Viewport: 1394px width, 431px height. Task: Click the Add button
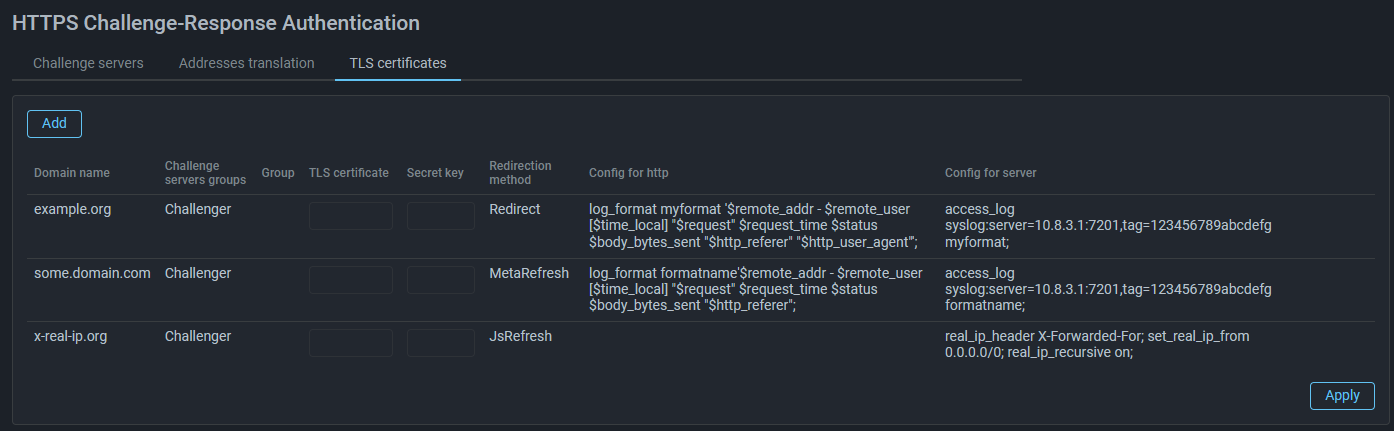pyautogui.click(x=54, y=123)
